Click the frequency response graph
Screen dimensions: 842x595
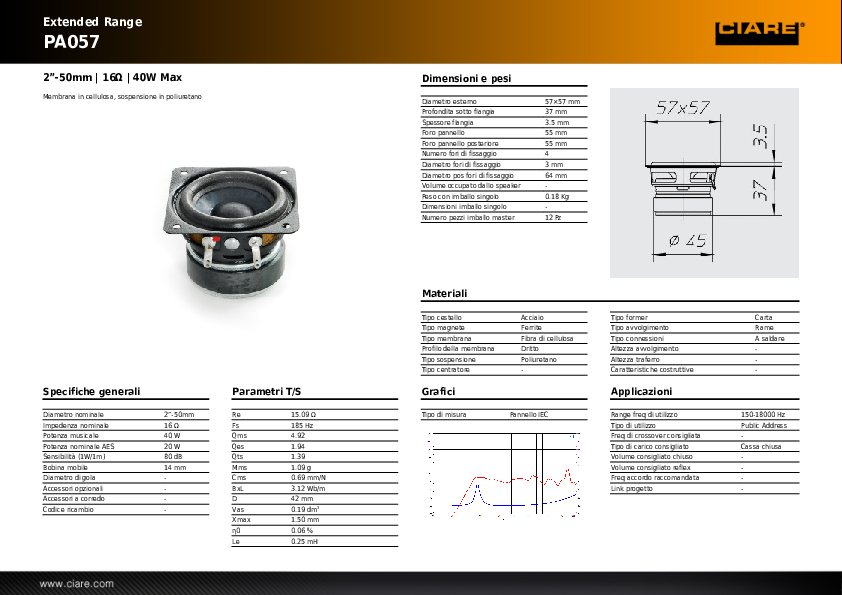coord(504,475)
